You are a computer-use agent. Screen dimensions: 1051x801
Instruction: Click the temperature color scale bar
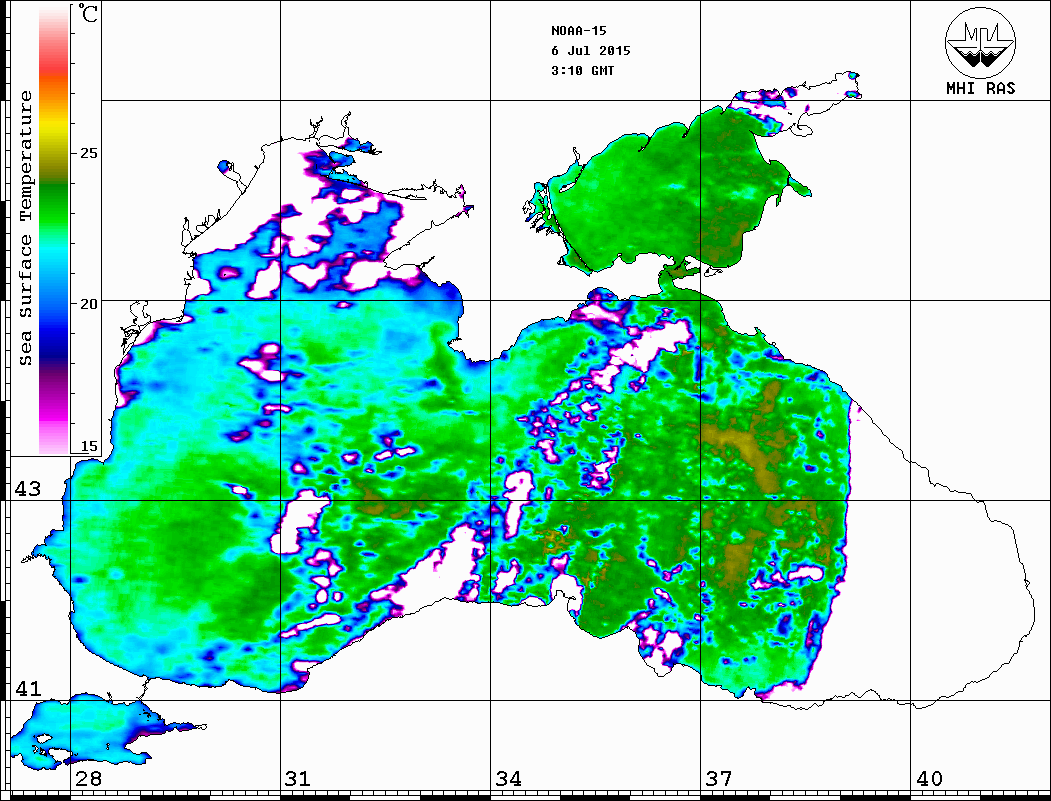point(54,229)
